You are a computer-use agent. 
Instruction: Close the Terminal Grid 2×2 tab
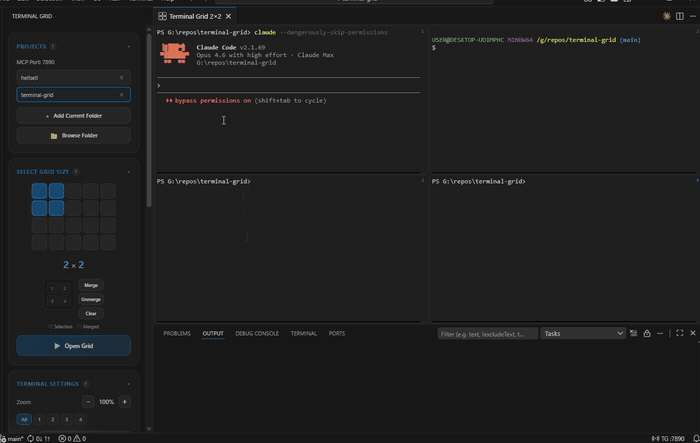[229, 16]
